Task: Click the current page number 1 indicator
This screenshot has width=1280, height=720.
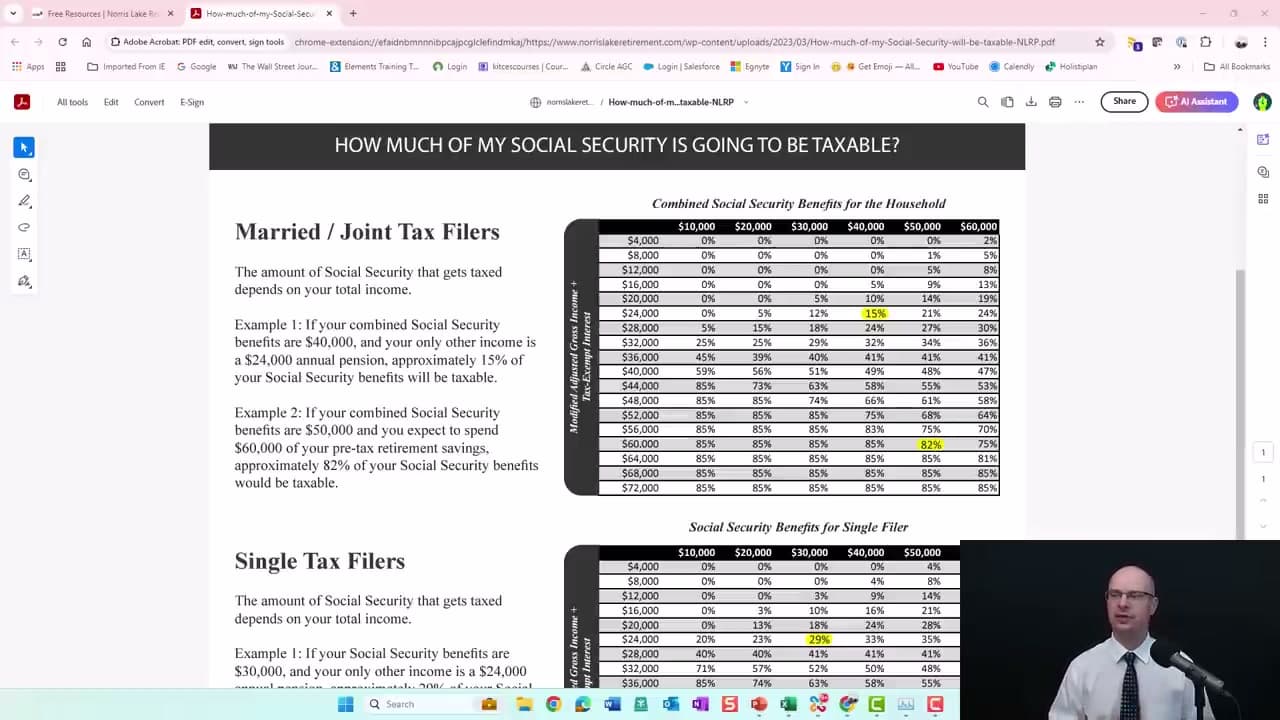Action: click(1263, 452)
